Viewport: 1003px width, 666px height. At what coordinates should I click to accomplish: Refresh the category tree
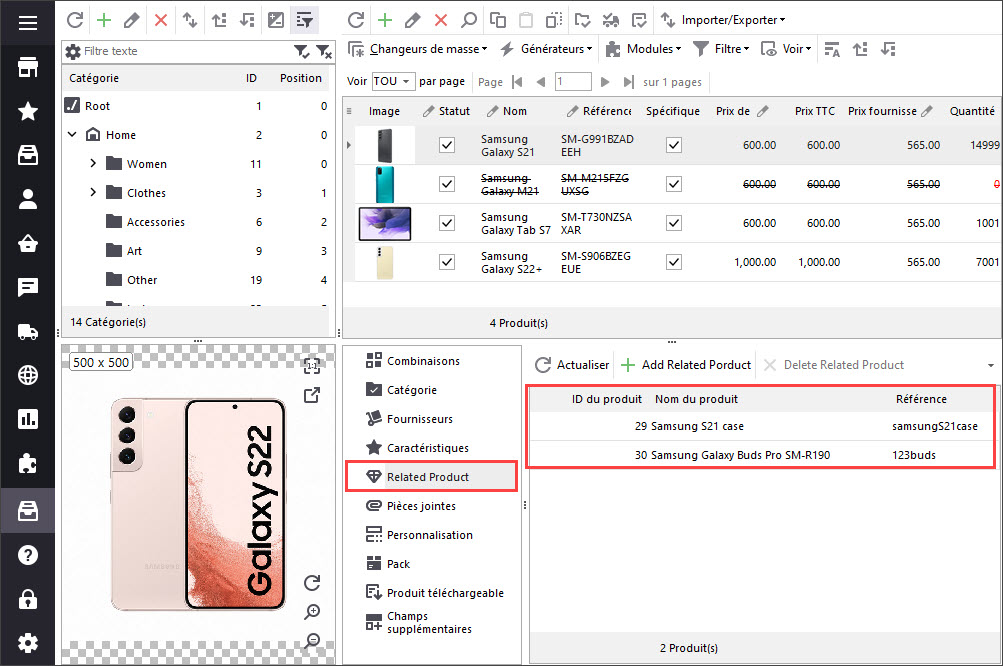tap(75, 20)
